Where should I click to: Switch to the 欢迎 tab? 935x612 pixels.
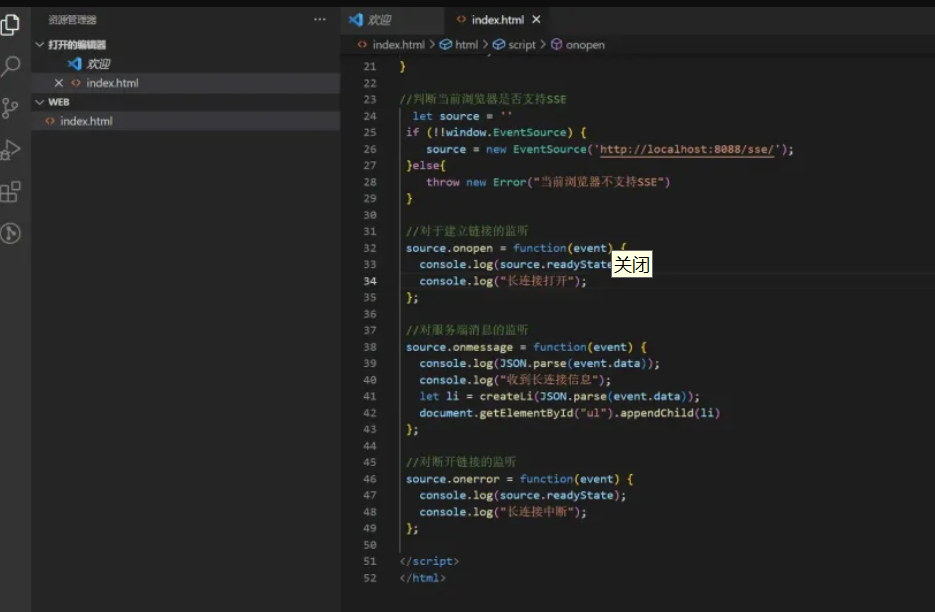coord(378,20)
